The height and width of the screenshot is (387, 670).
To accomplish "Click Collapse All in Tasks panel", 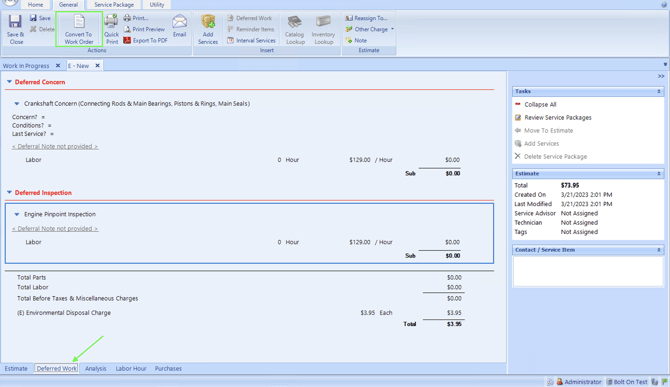I will (535, 104).
